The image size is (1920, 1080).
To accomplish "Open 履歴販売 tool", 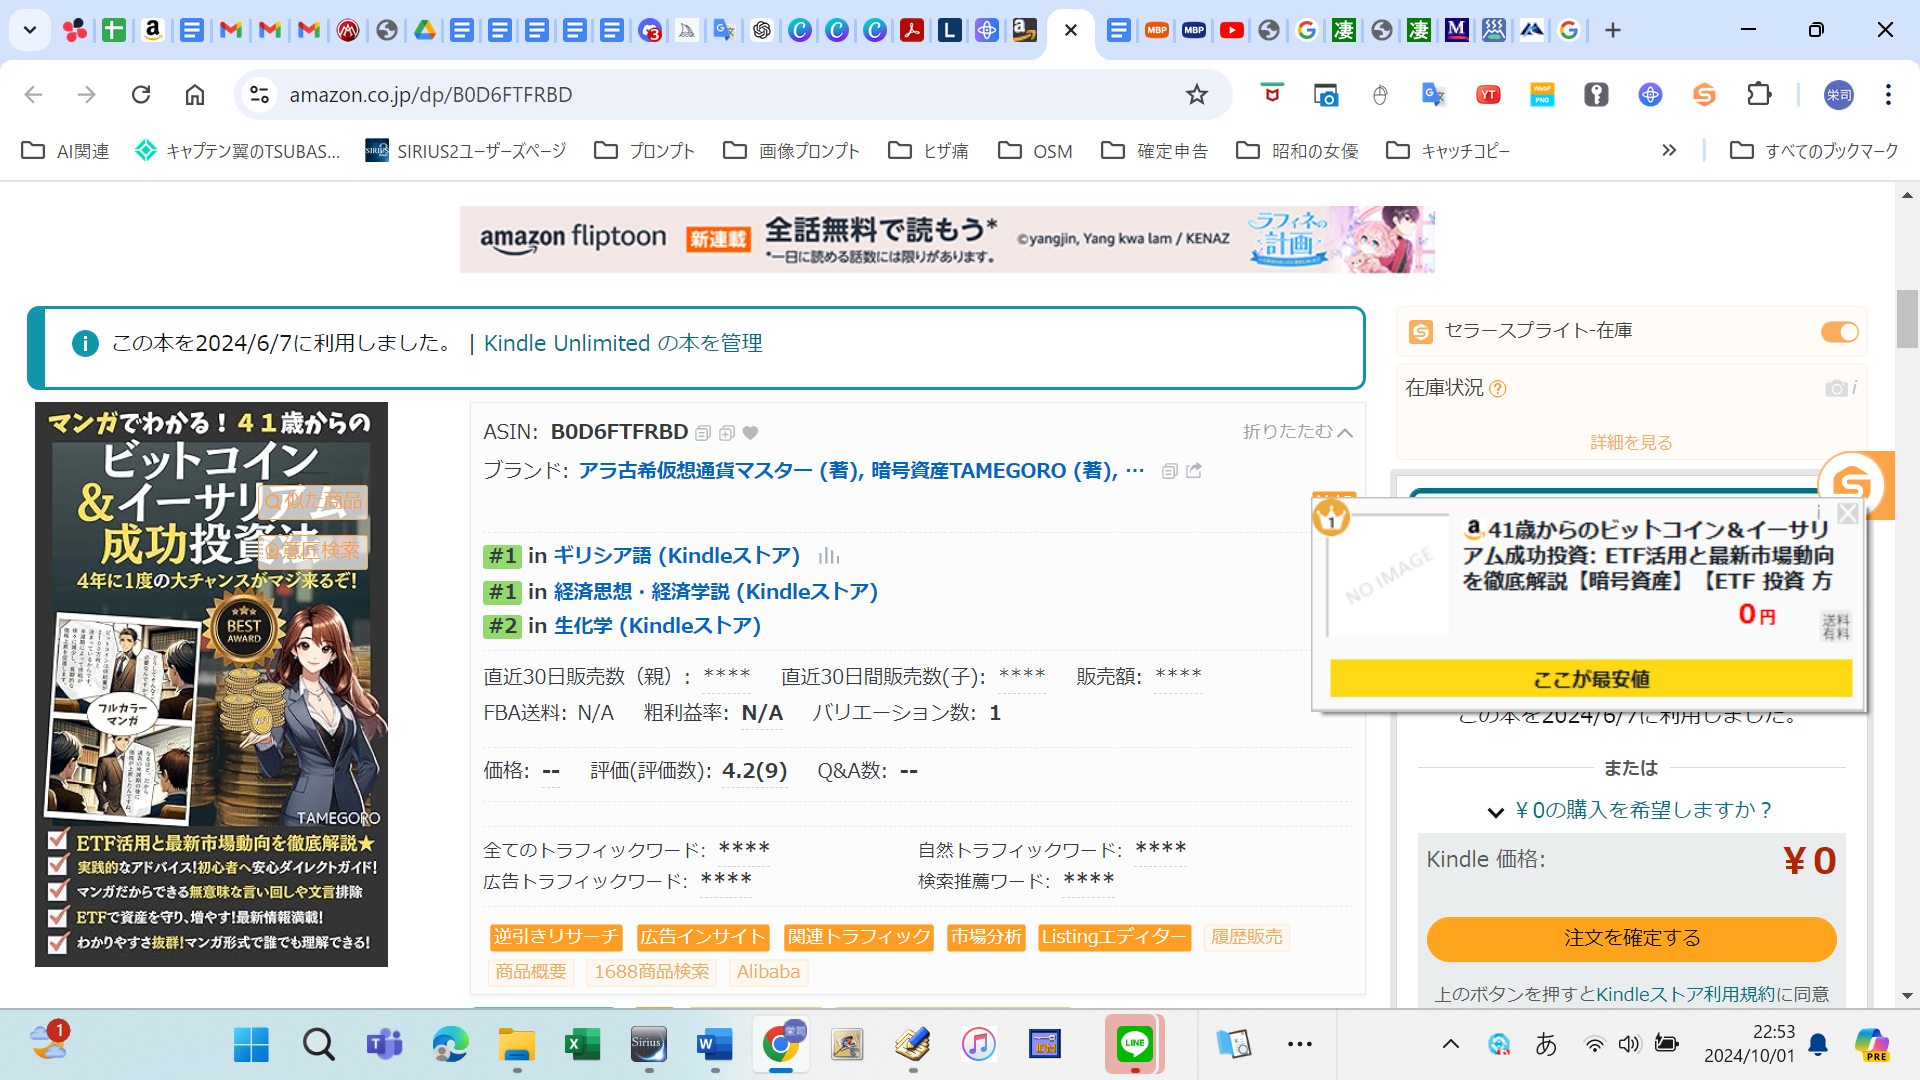I will 1246,937.
